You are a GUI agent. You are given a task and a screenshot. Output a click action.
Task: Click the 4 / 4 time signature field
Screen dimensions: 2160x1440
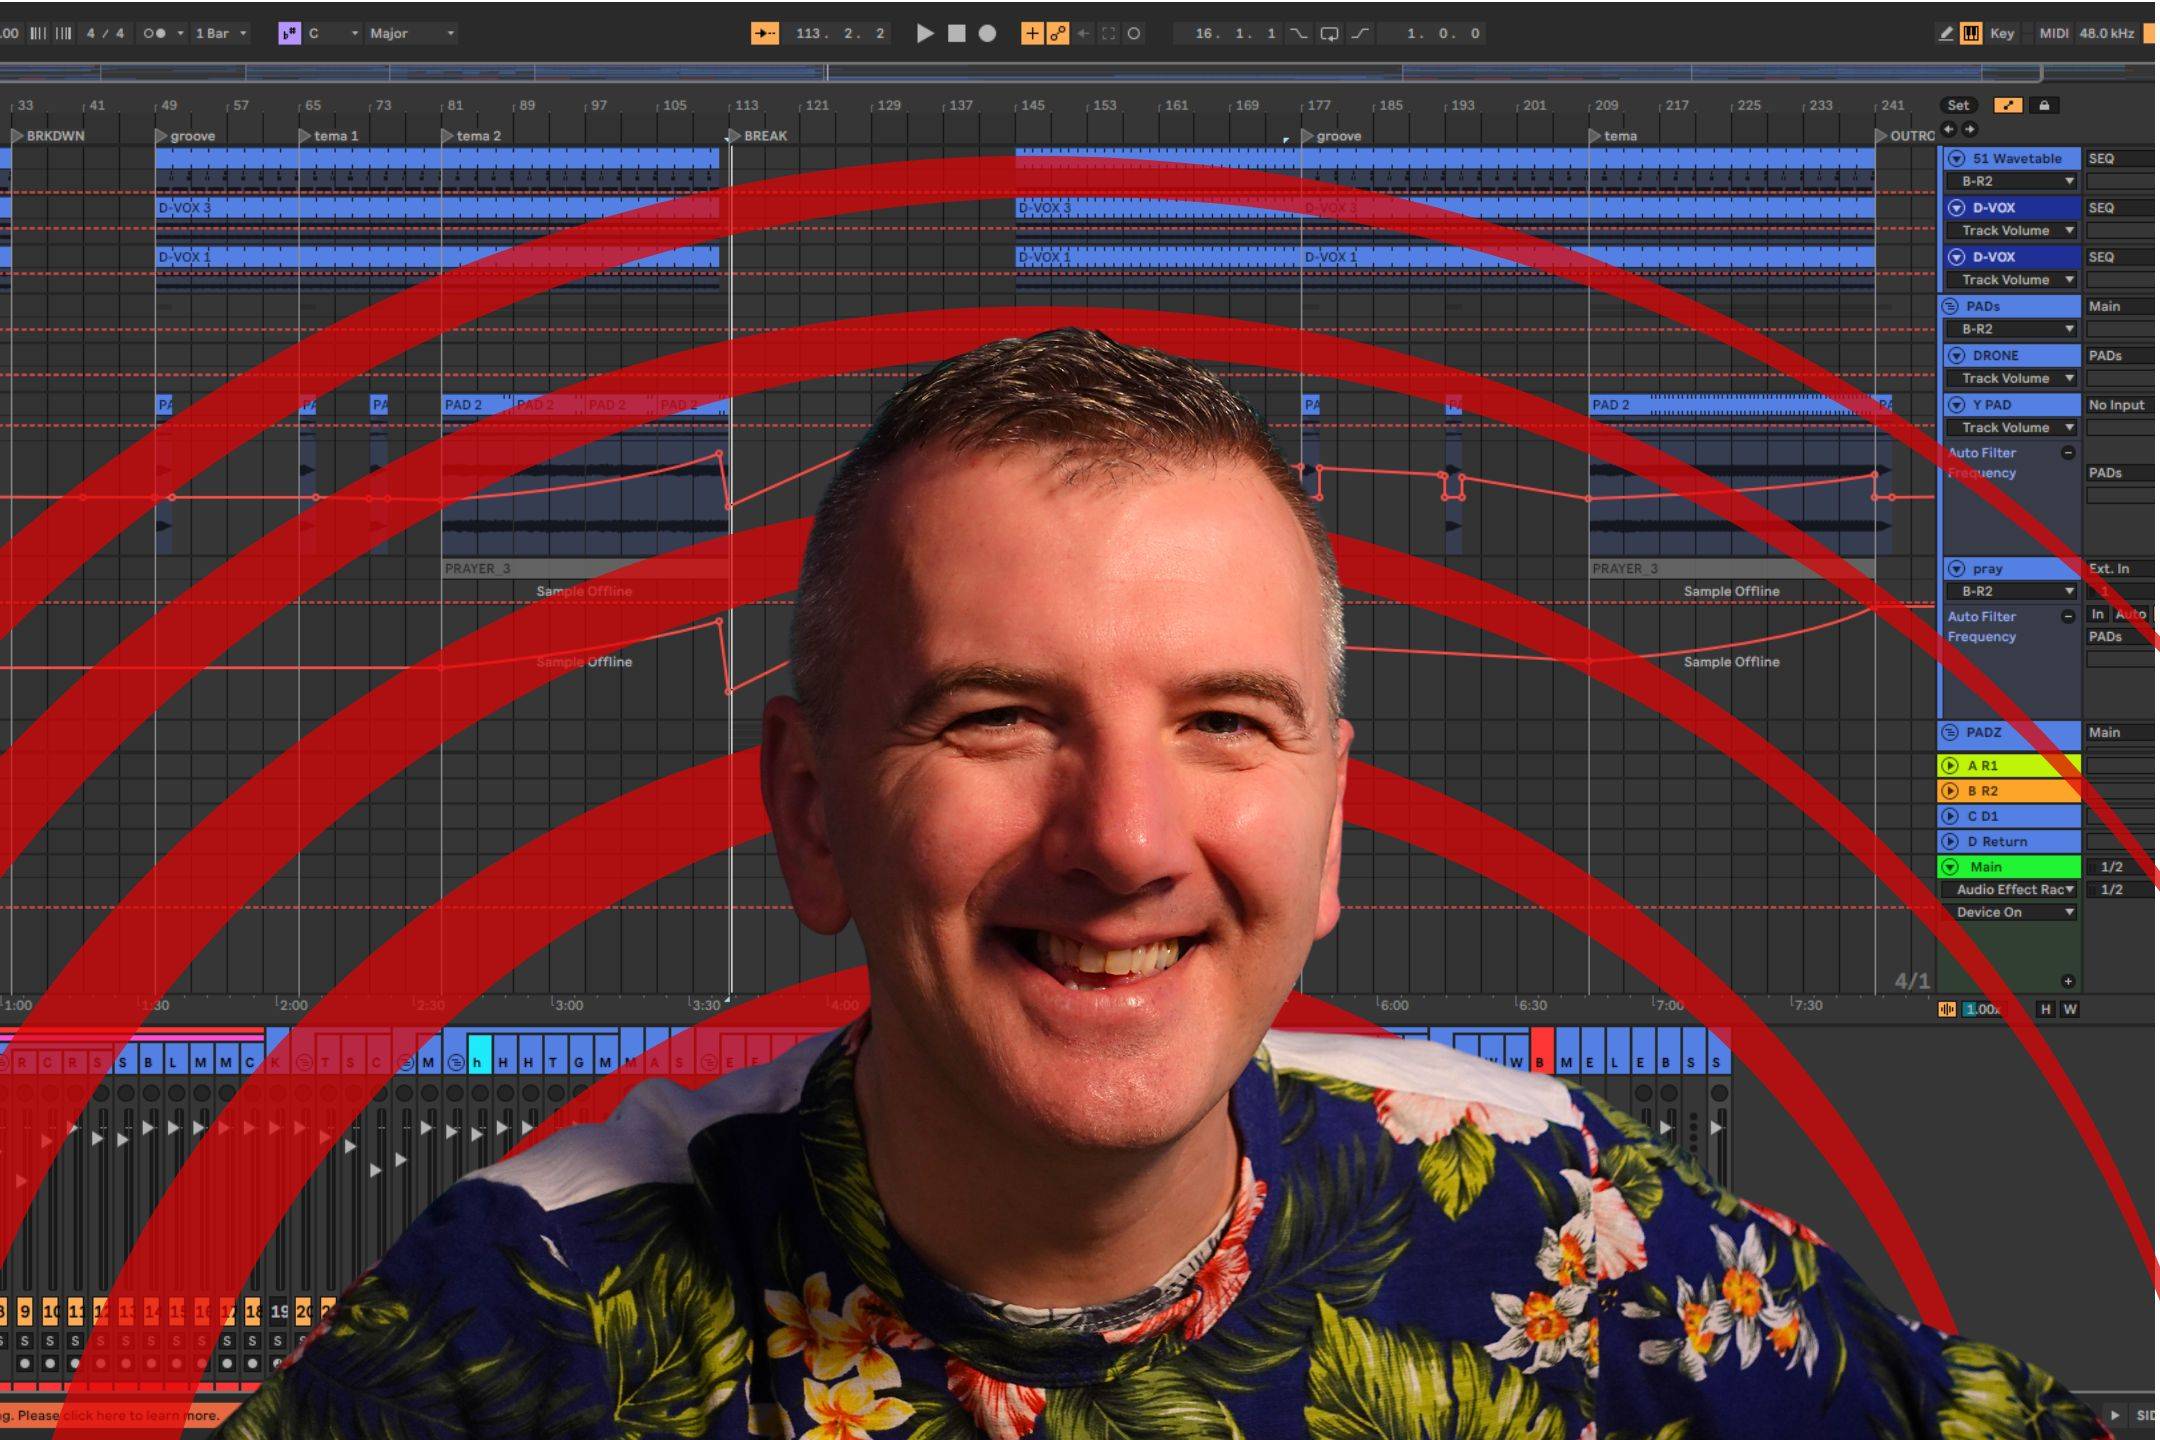(105, 33)
